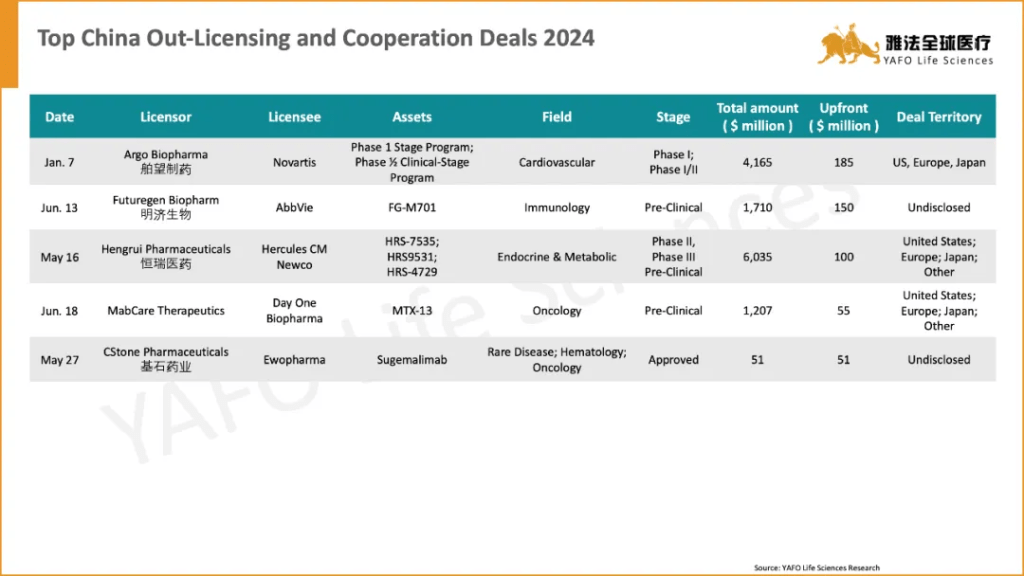Click the 6,035 total amount value
Image resolution: width=1024 pixels, height=576 pixels.
(758, 257)
